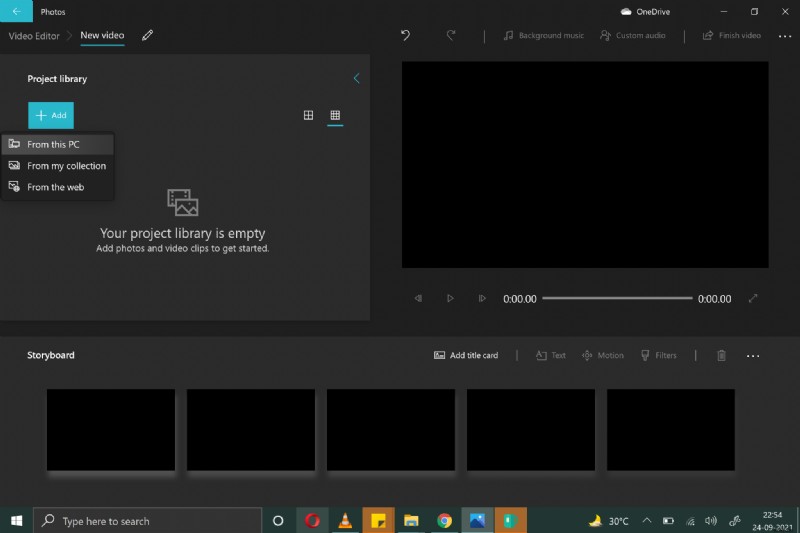
Task: Open Sticky Notes from taskbar
Action: point(379,521)
